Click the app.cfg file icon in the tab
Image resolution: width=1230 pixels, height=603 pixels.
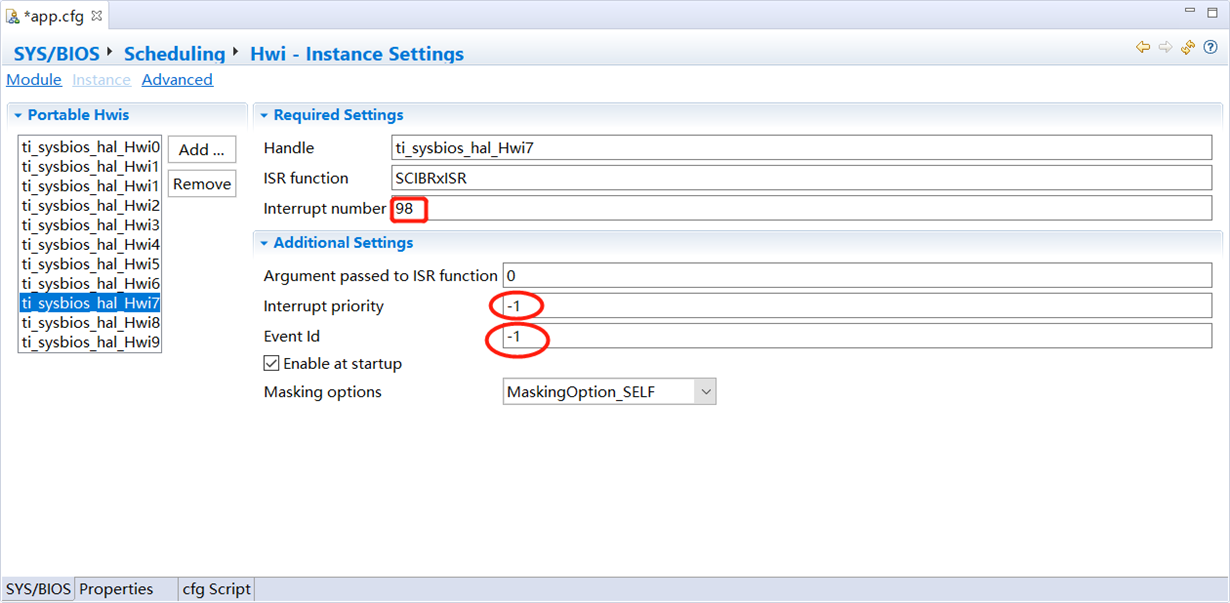click(13, 16)
